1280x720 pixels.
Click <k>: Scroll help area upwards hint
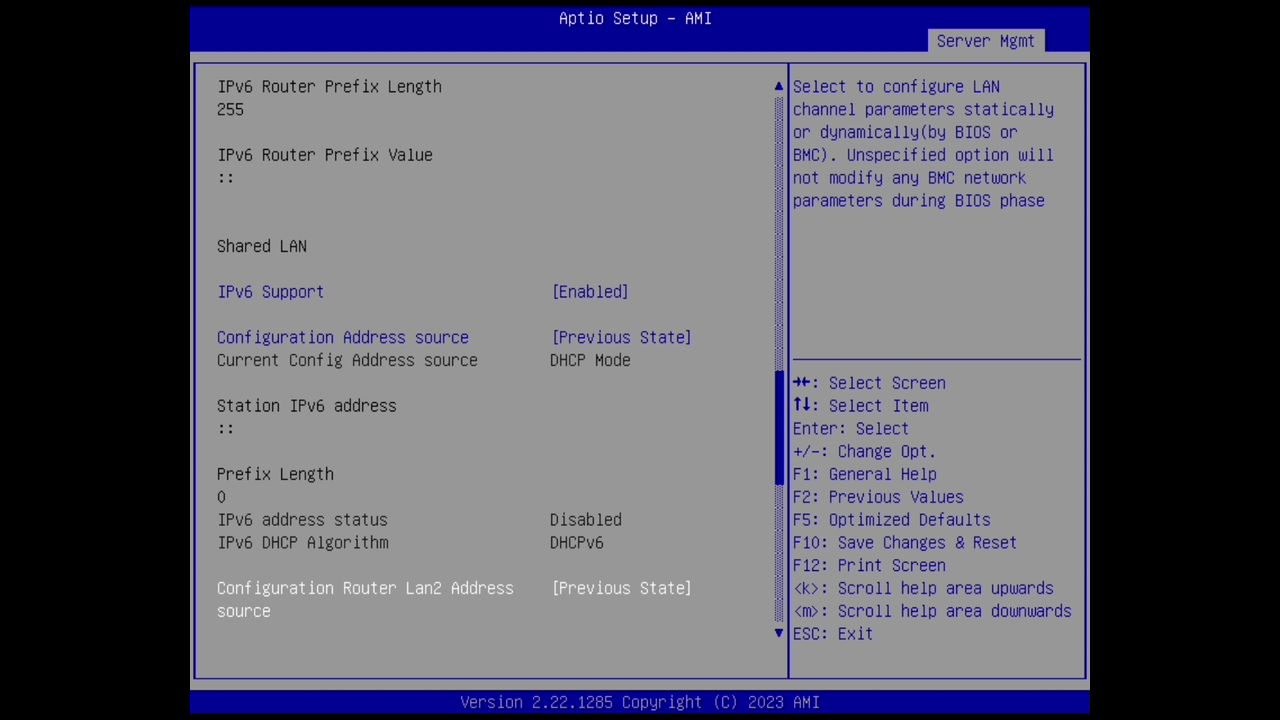click(923, 589)
